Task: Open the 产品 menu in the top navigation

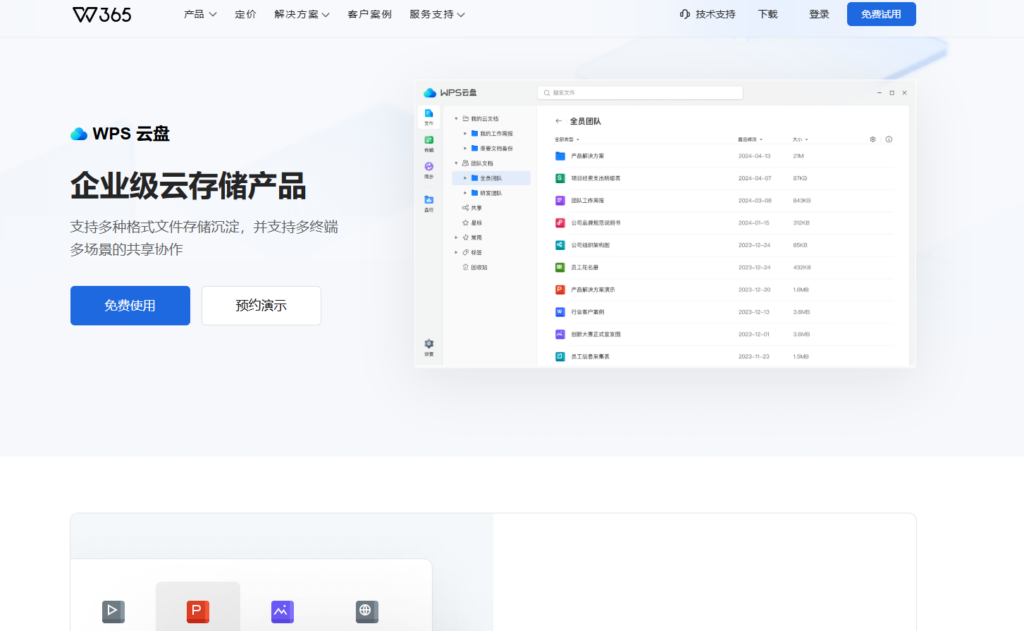Action: tap(197, 15)
